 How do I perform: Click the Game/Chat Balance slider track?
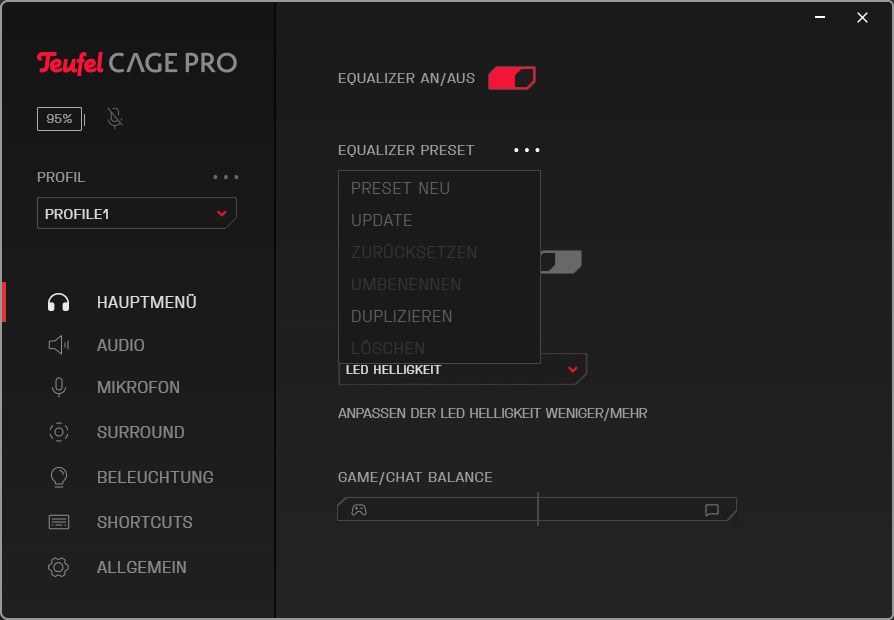pos(537,510)
